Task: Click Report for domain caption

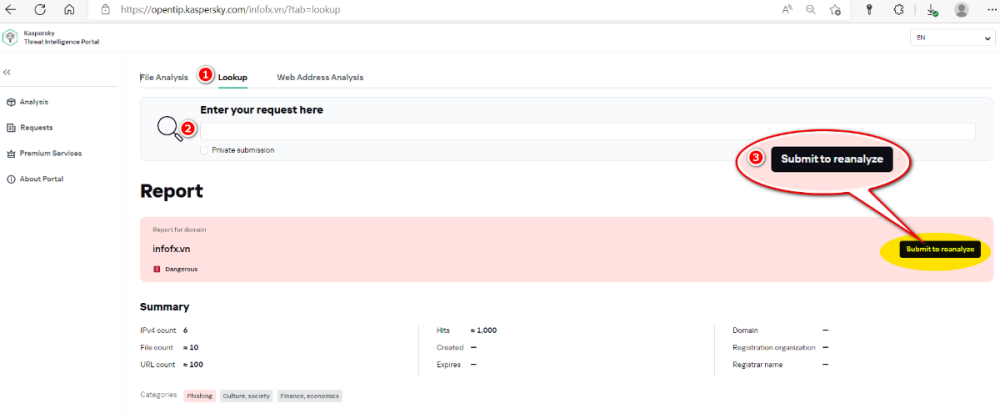Action: (179, 230)
